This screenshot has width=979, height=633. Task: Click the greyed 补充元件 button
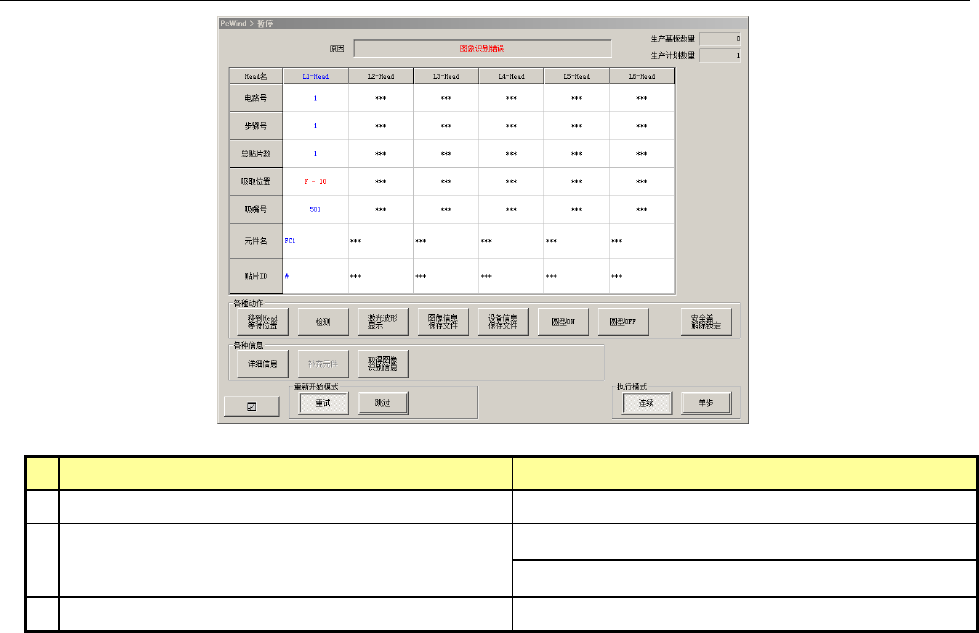323,364
